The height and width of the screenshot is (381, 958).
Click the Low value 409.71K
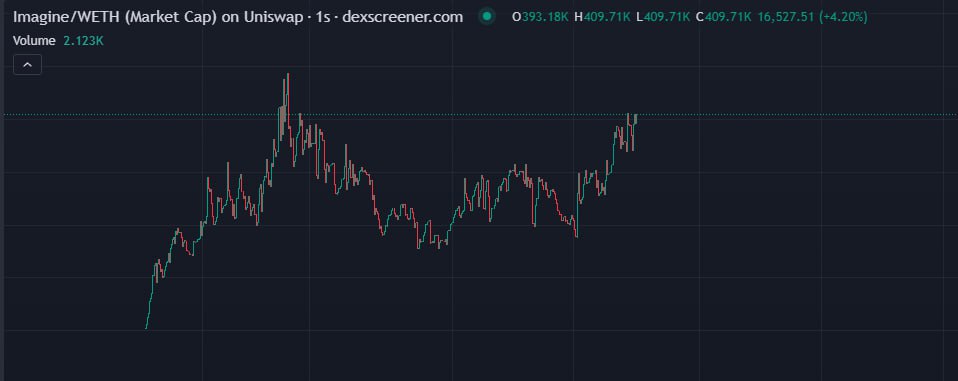(667, 17)
